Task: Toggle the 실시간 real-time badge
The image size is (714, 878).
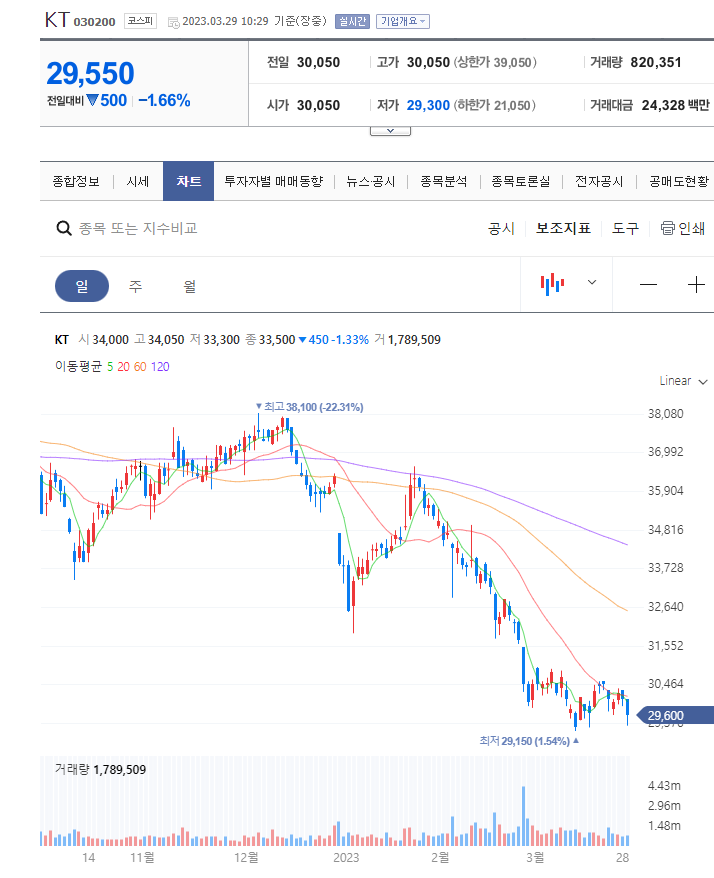Action: (x=352, y=21)
